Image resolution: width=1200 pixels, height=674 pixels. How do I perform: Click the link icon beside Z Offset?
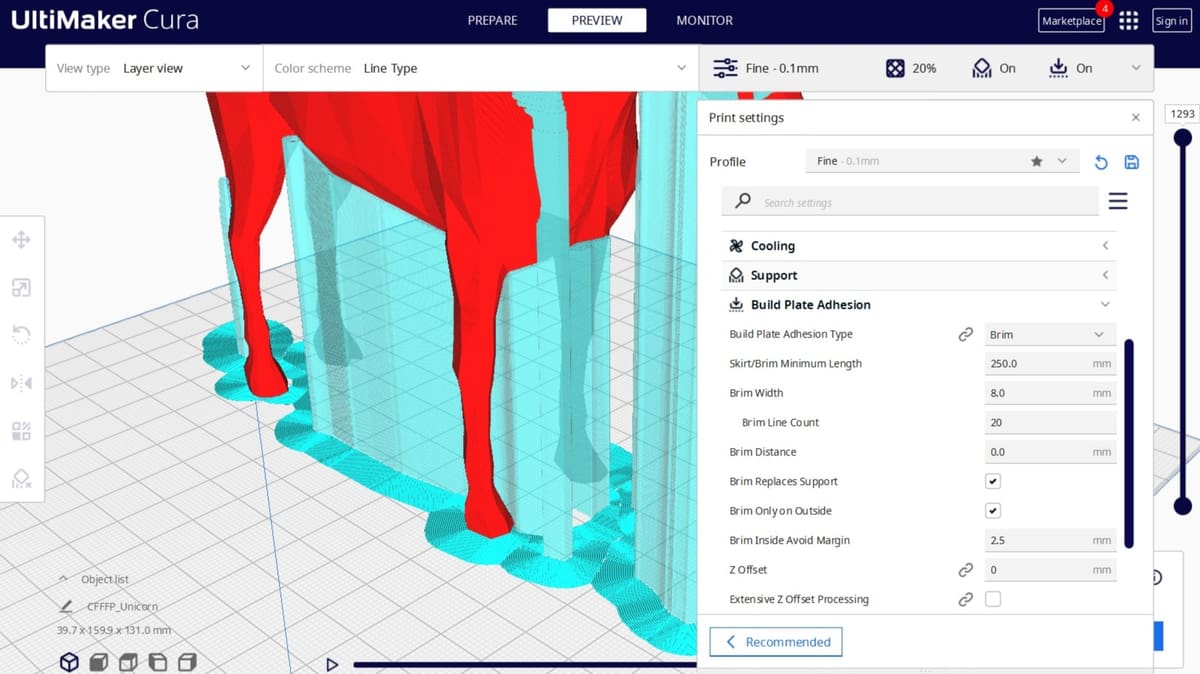(x=965, y=570)
